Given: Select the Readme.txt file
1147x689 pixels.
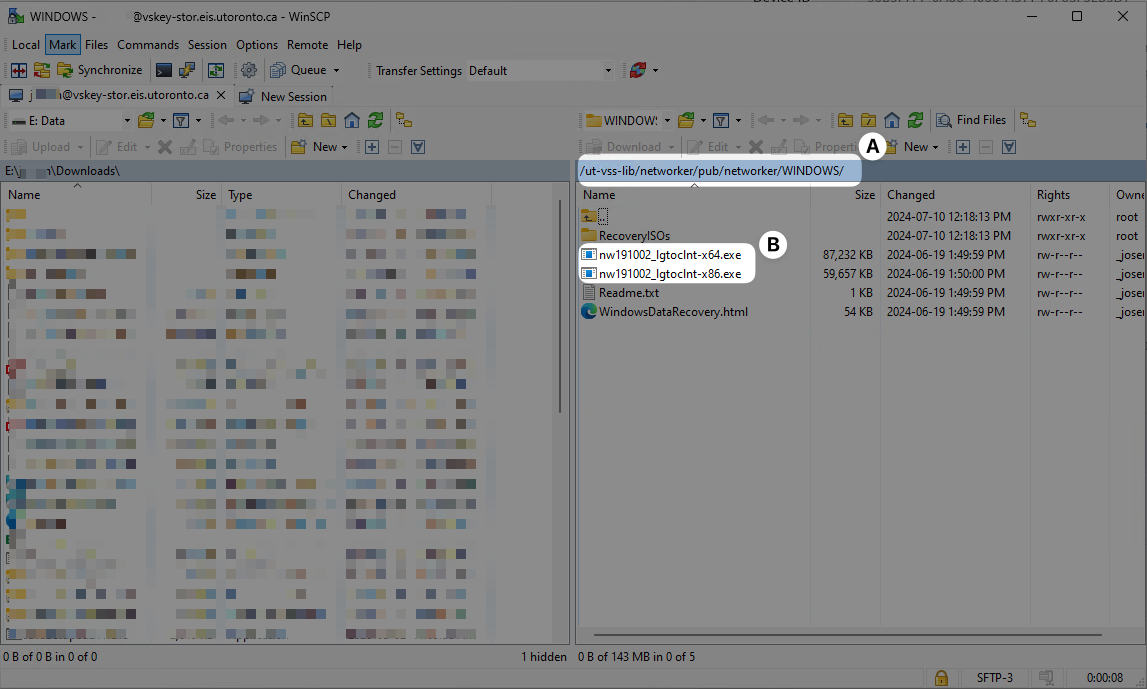Looking at the screenshot, I should pos(620,293).
